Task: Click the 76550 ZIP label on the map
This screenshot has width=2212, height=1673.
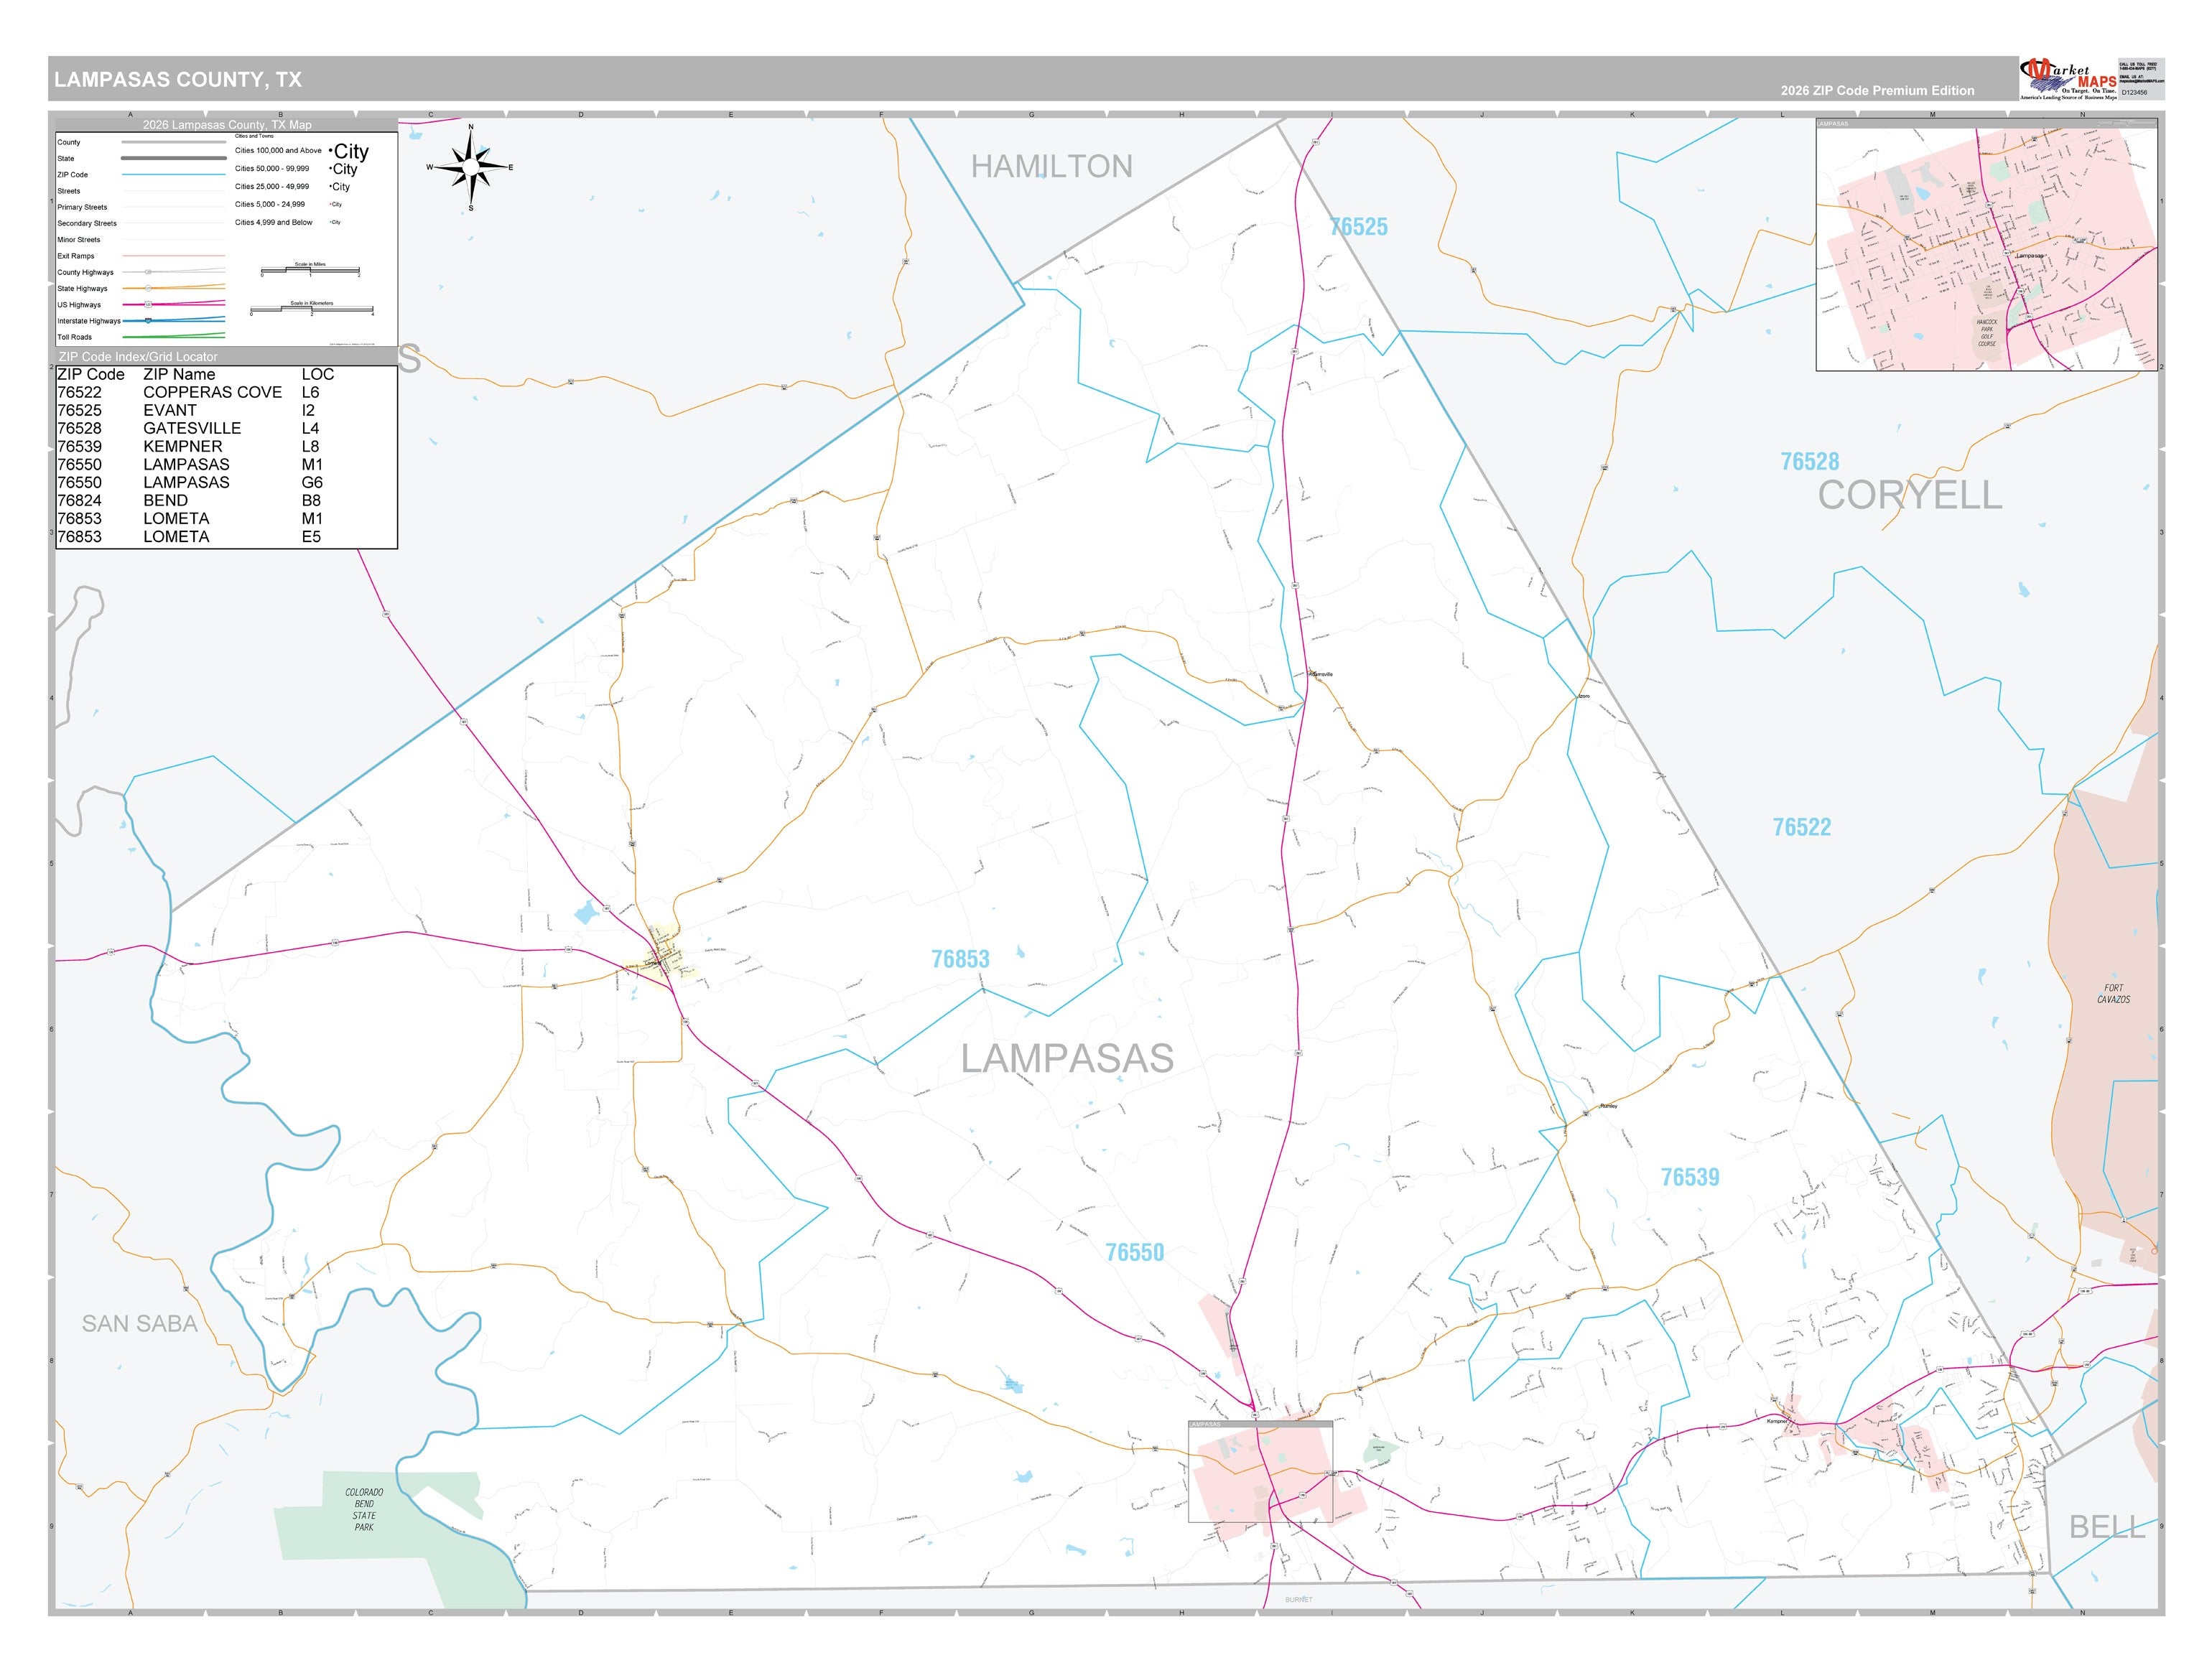Action: [x=1134, y=1252]
